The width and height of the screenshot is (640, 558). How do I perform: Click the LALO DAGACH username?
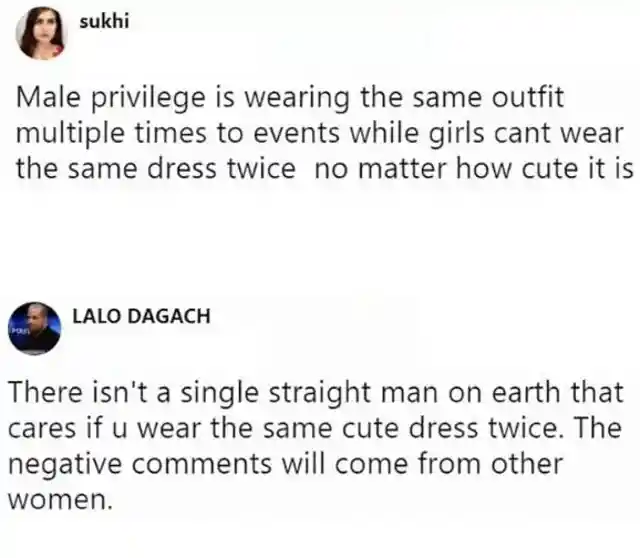pos(141,316)
